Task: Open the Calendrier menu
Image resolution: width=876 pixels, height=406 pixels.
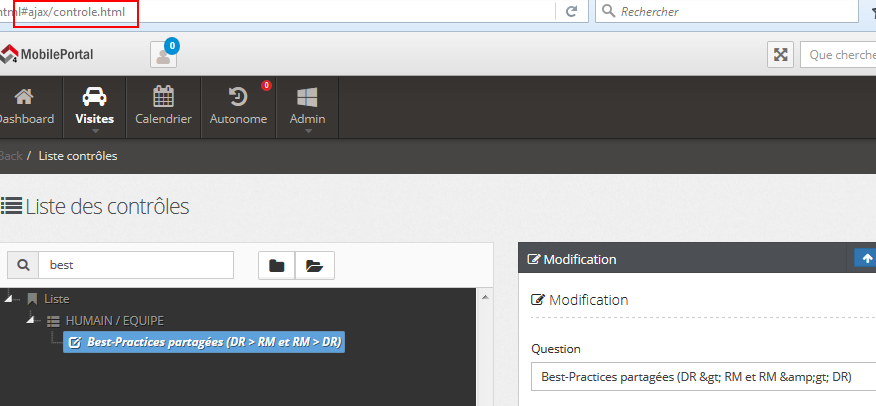Action: coord(163,107)
